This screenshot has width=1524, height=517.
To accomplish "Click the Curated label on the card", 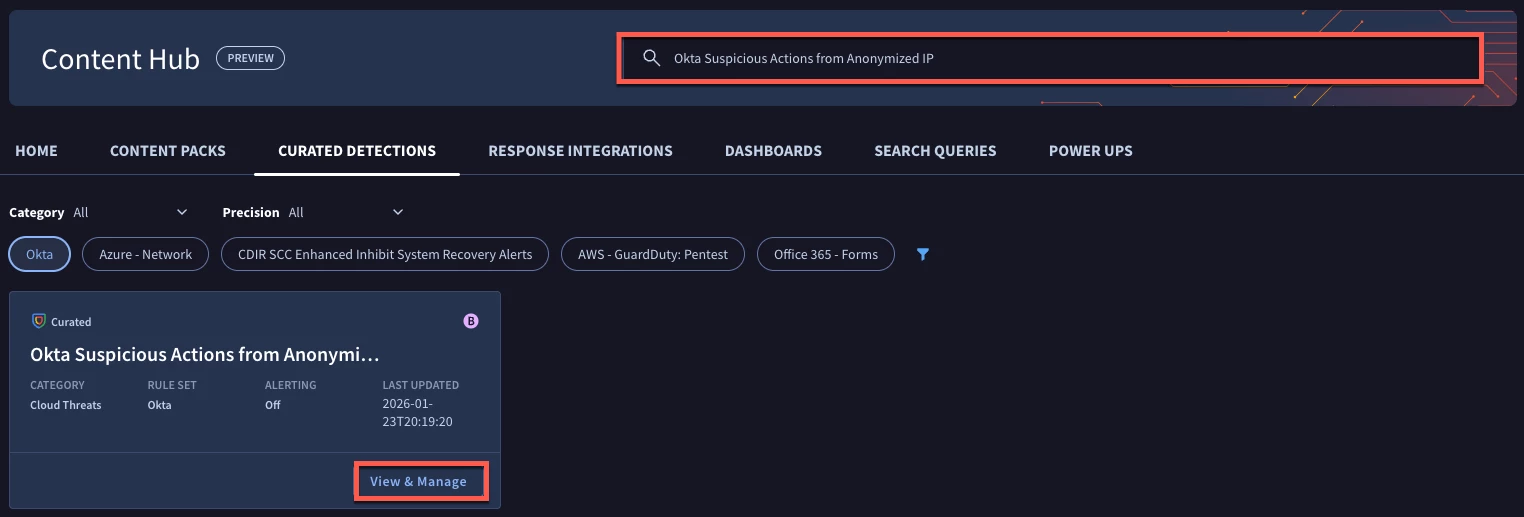I will [71, 322].
